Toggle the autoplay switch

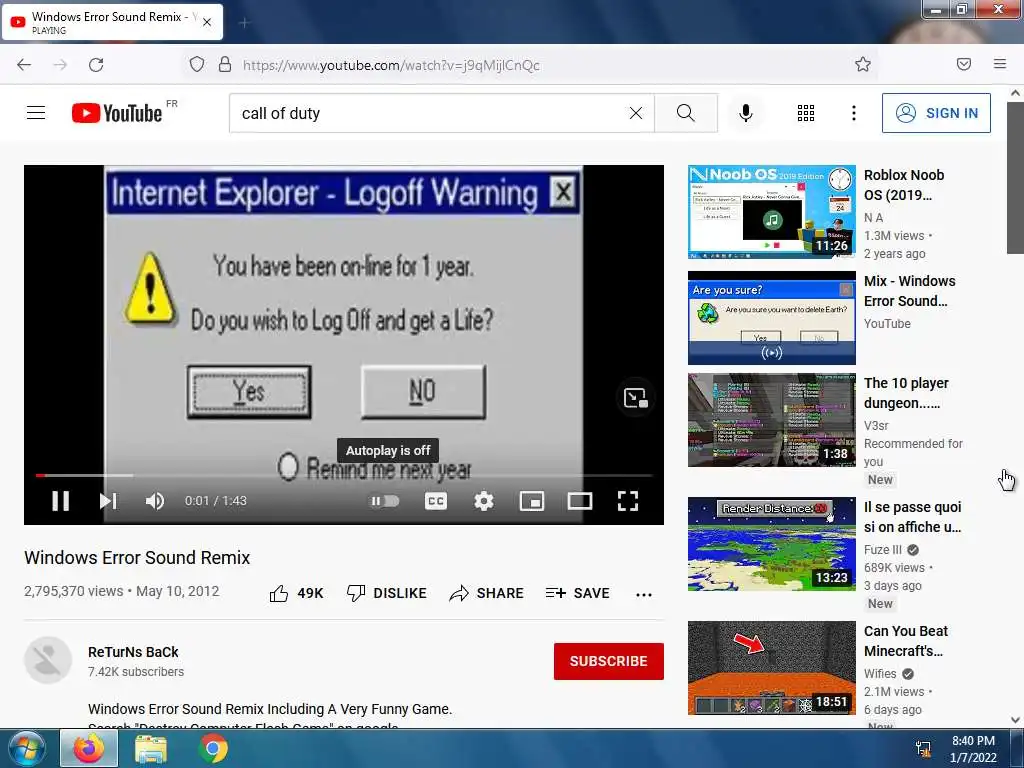(x=385, y=501)
